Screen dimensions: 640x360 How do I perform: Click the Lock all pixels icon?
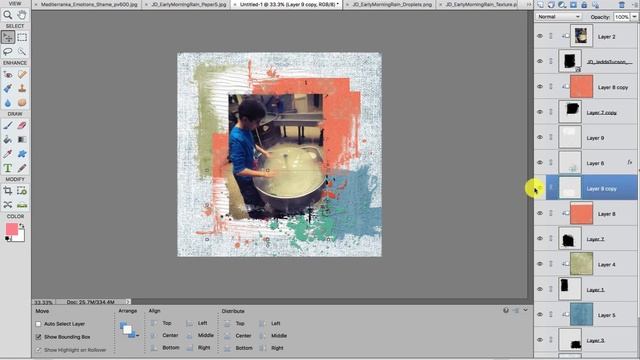pos(584,4)
